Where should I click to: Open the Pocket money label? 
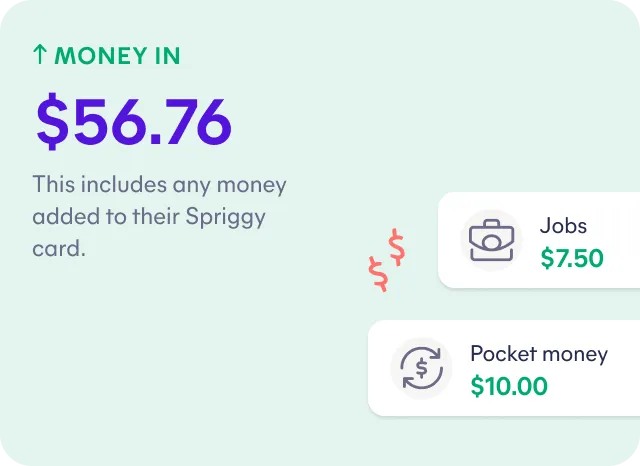point(539,353)
